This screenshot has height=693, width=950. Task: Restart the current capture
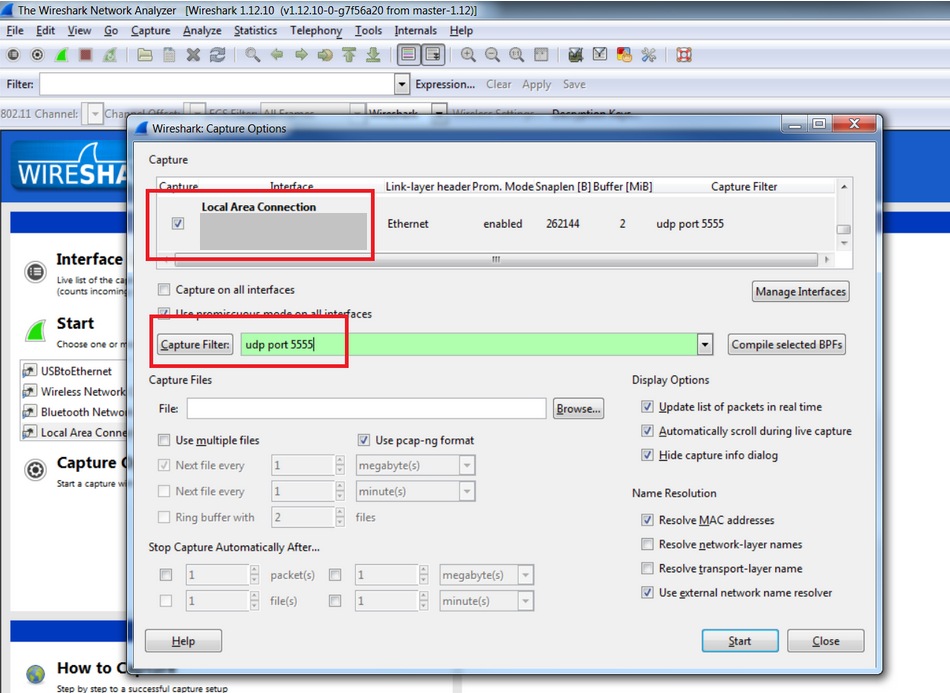(109, 55)
